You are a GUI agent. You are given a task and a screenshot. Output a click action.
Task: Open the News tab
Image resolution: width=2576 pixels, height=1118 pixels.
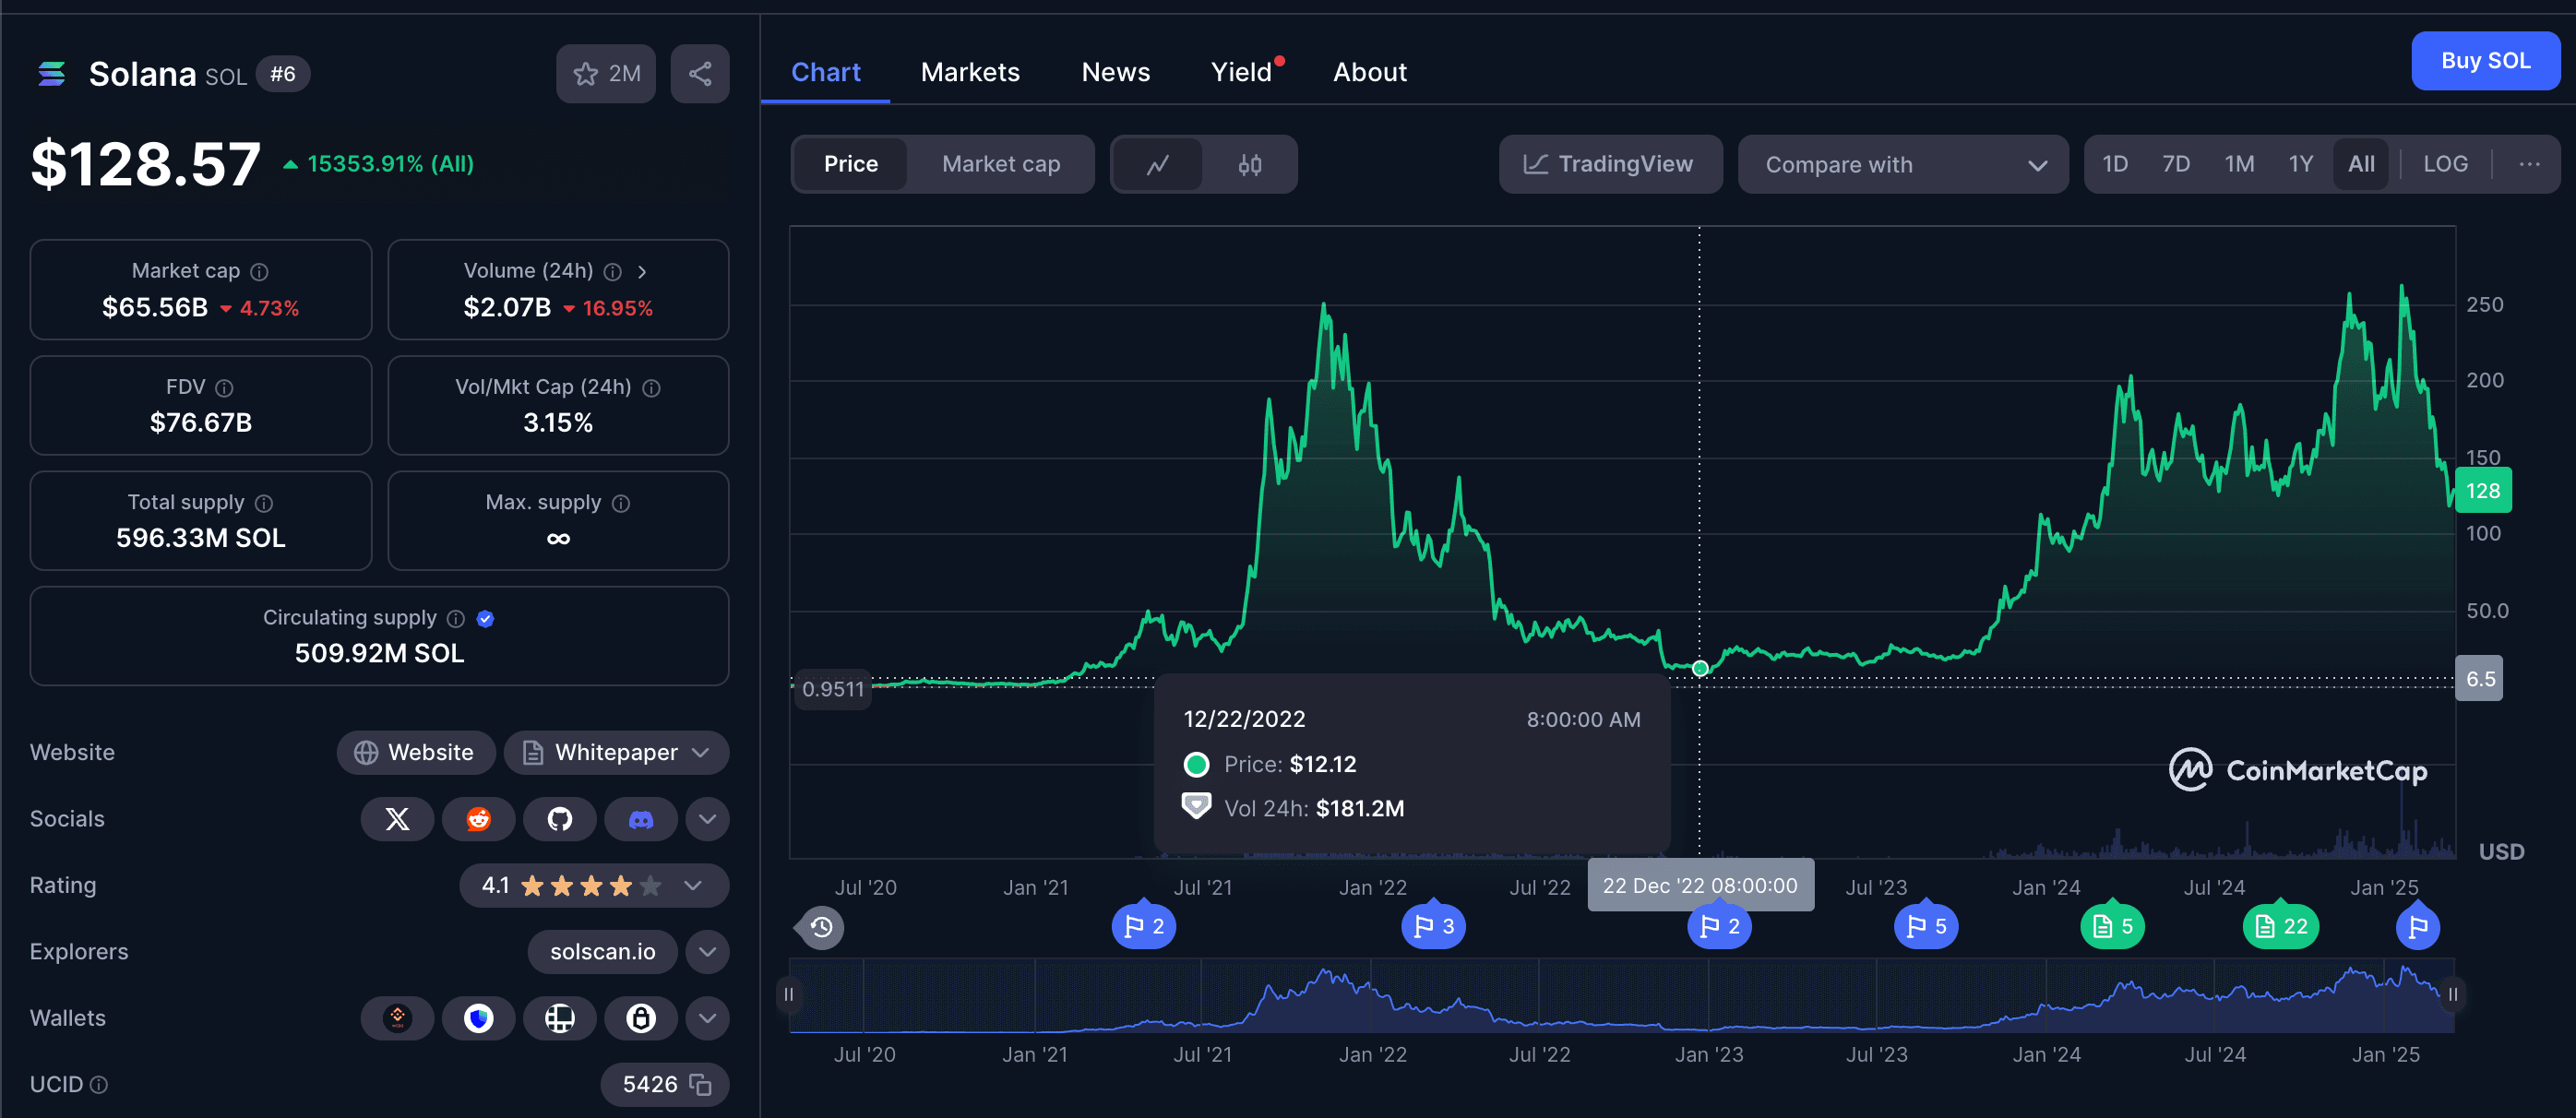point(1115,72)
